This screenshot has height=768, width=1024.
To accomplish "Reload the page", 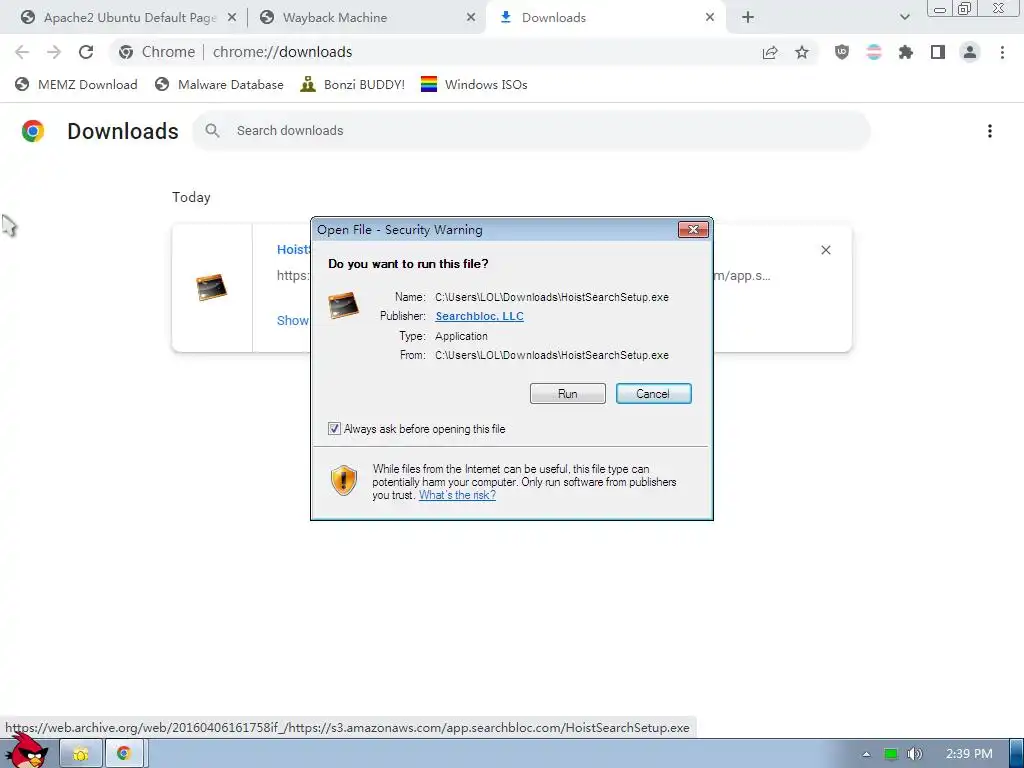I will (86, 52).
